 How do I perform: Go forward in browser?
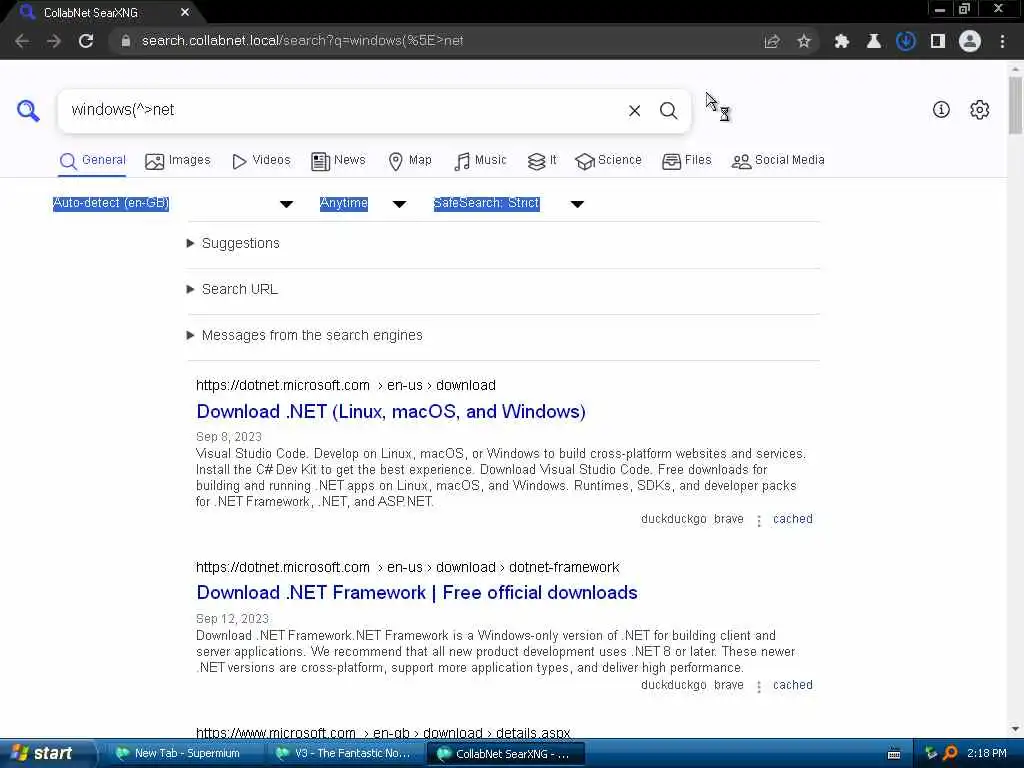tap(54, 41)
